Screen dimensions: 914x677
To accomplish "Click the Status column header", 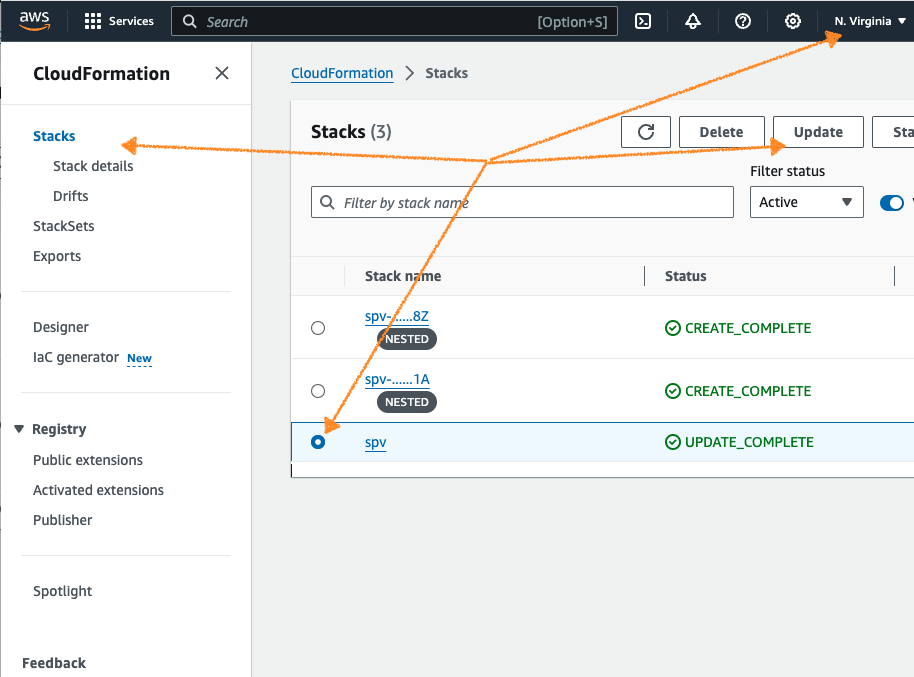I will tap(686, 276).
